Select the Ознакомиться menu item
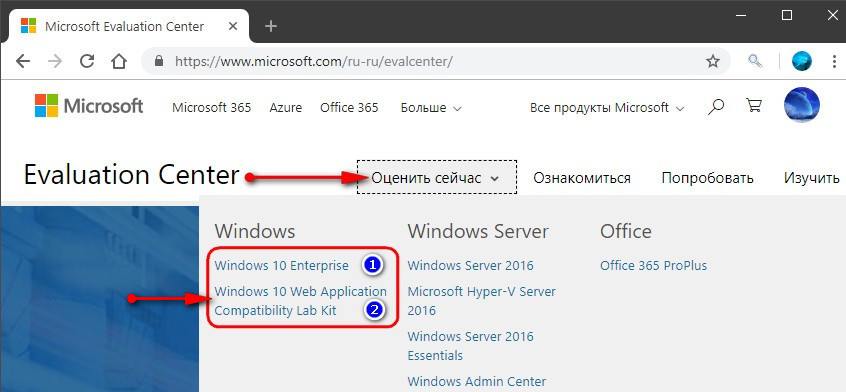Image resolution: width=846 pixels, height=392 pixels. (582, 178)
